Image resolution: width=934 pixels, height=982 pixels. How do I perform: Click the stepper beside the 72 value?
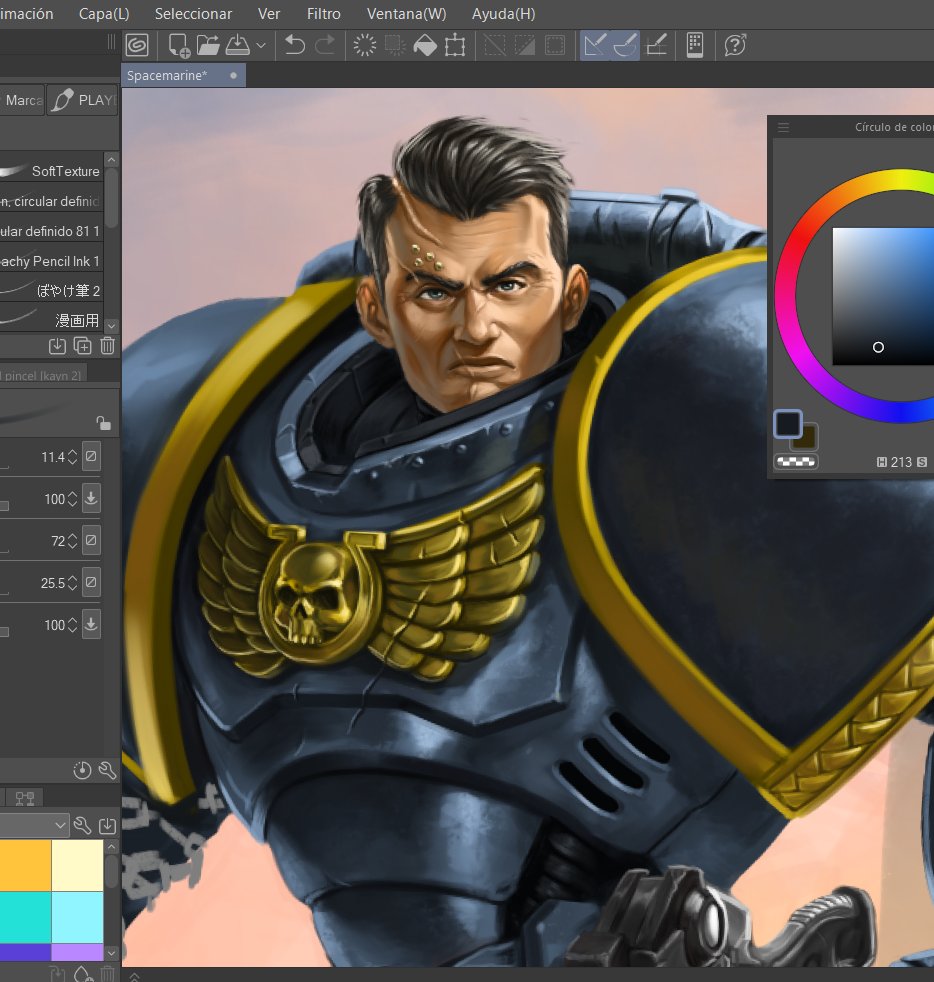pos(73,541)
